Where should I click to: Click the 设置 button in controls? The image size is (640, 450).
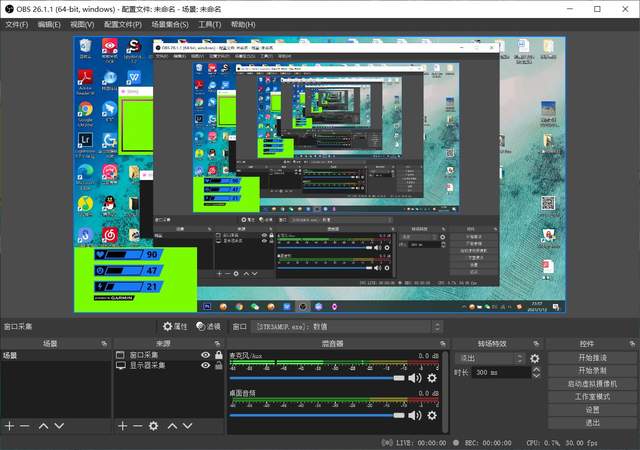pos(591,410)
